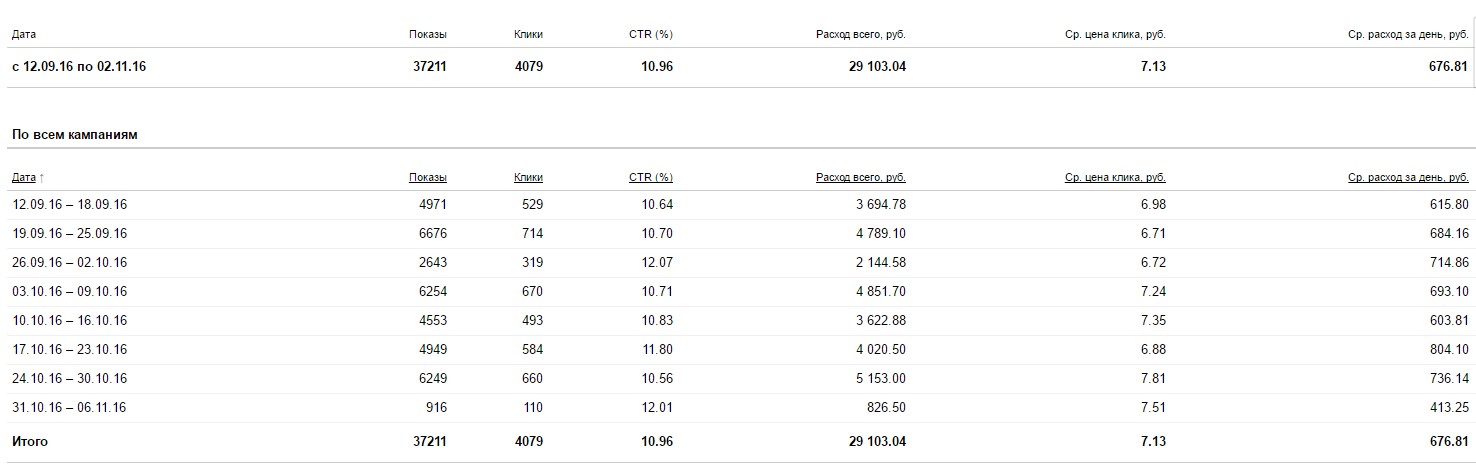Sort table by Расход всего, руб. header
This screenshot has height=467, width=1476.
(861, 177)
